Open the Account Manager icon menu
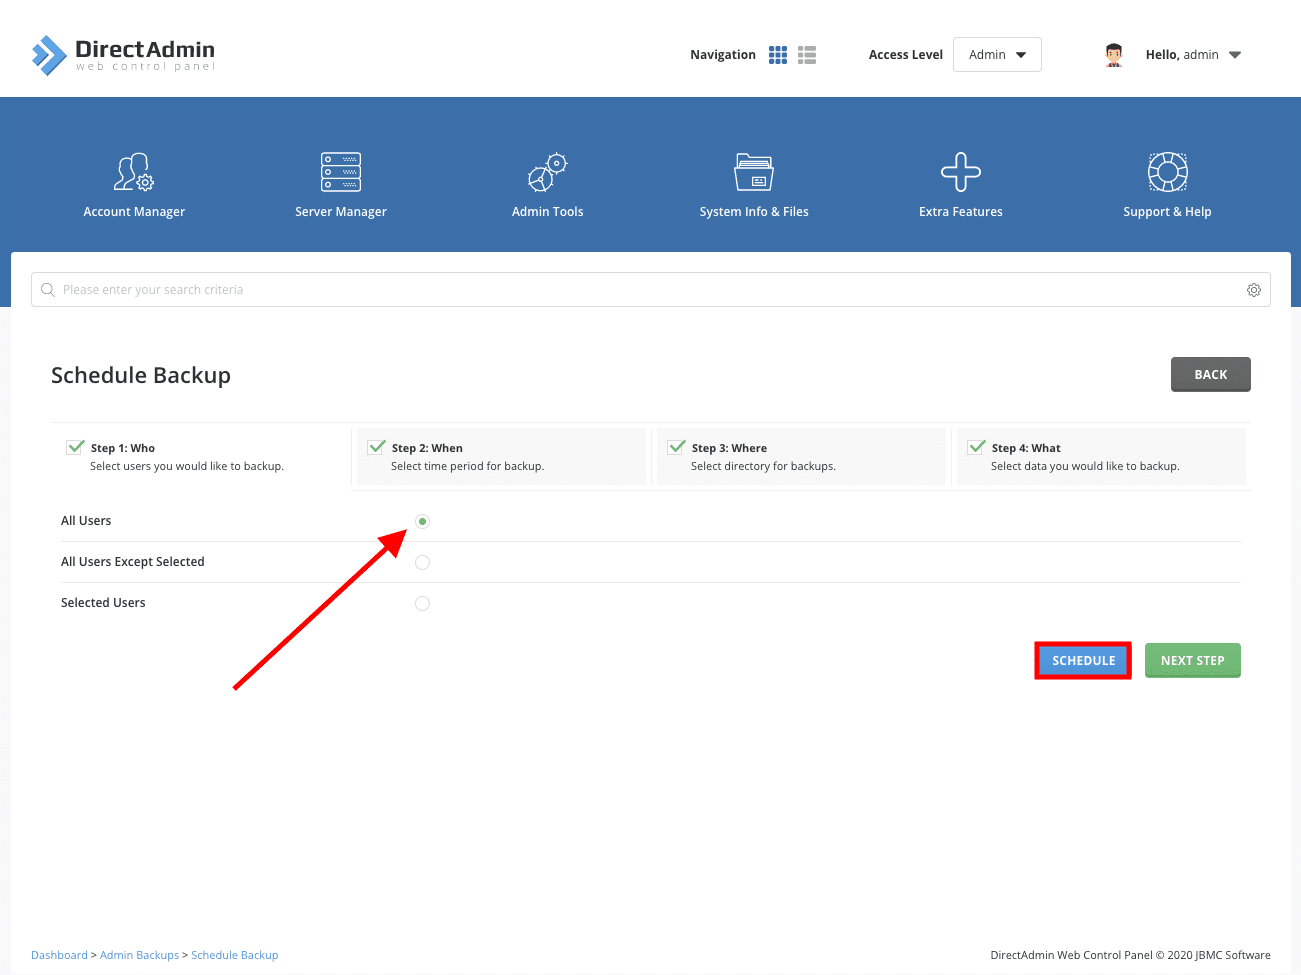The width and height of the screenshot is (1301, 975). (134, 172)
